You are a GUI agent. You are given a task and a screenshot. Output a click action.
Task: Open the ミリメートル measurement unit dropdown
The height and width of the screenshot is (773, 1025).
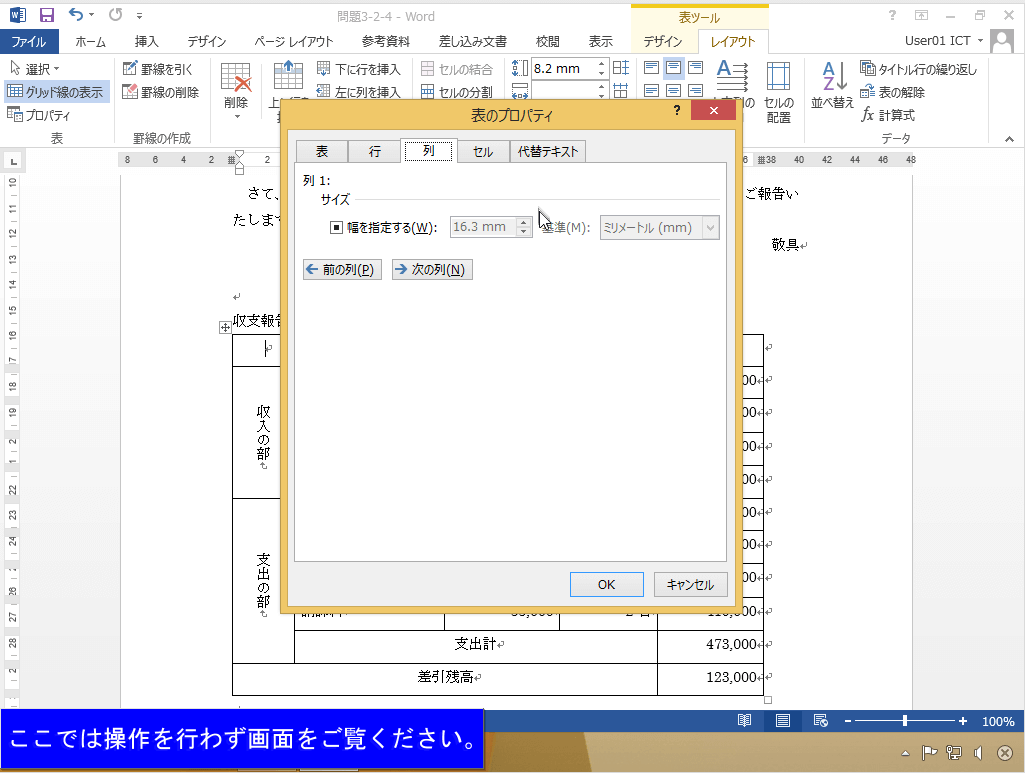point(658,227)
